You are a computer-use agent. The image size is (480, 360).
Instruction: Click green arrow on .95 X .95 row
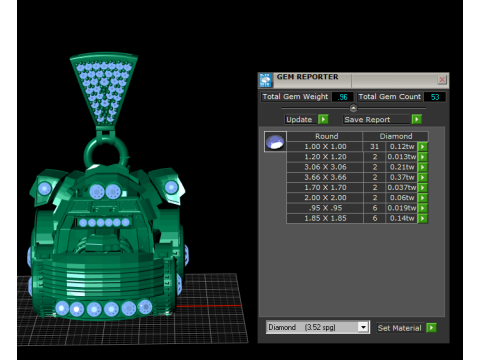[x=423, y=208]
